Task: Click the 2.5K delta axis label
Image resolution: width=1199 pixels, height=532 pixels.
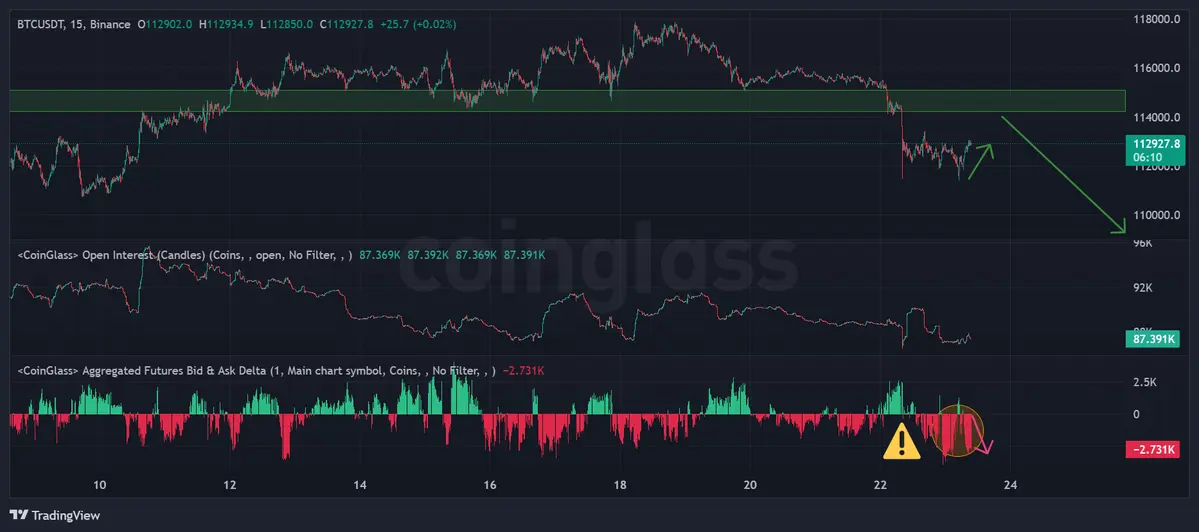Action: tap(1145, 381)
